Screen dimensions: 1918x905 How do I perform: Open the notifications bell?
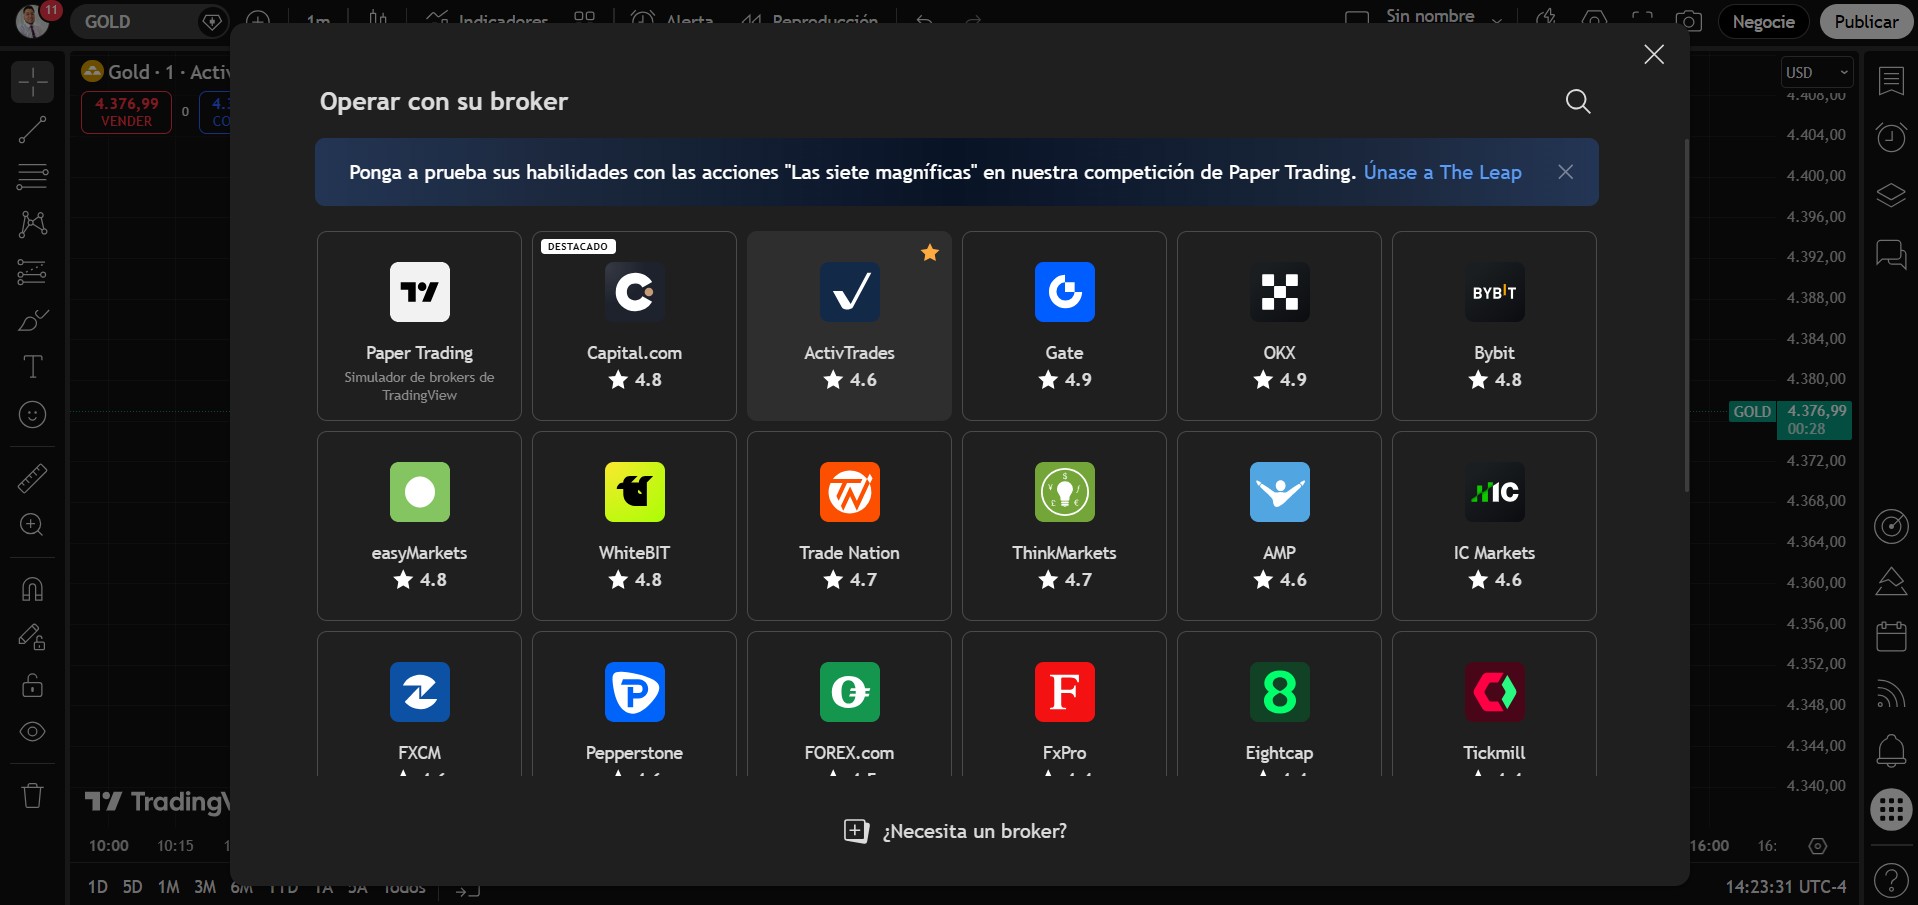click(x=1891, y=750)
